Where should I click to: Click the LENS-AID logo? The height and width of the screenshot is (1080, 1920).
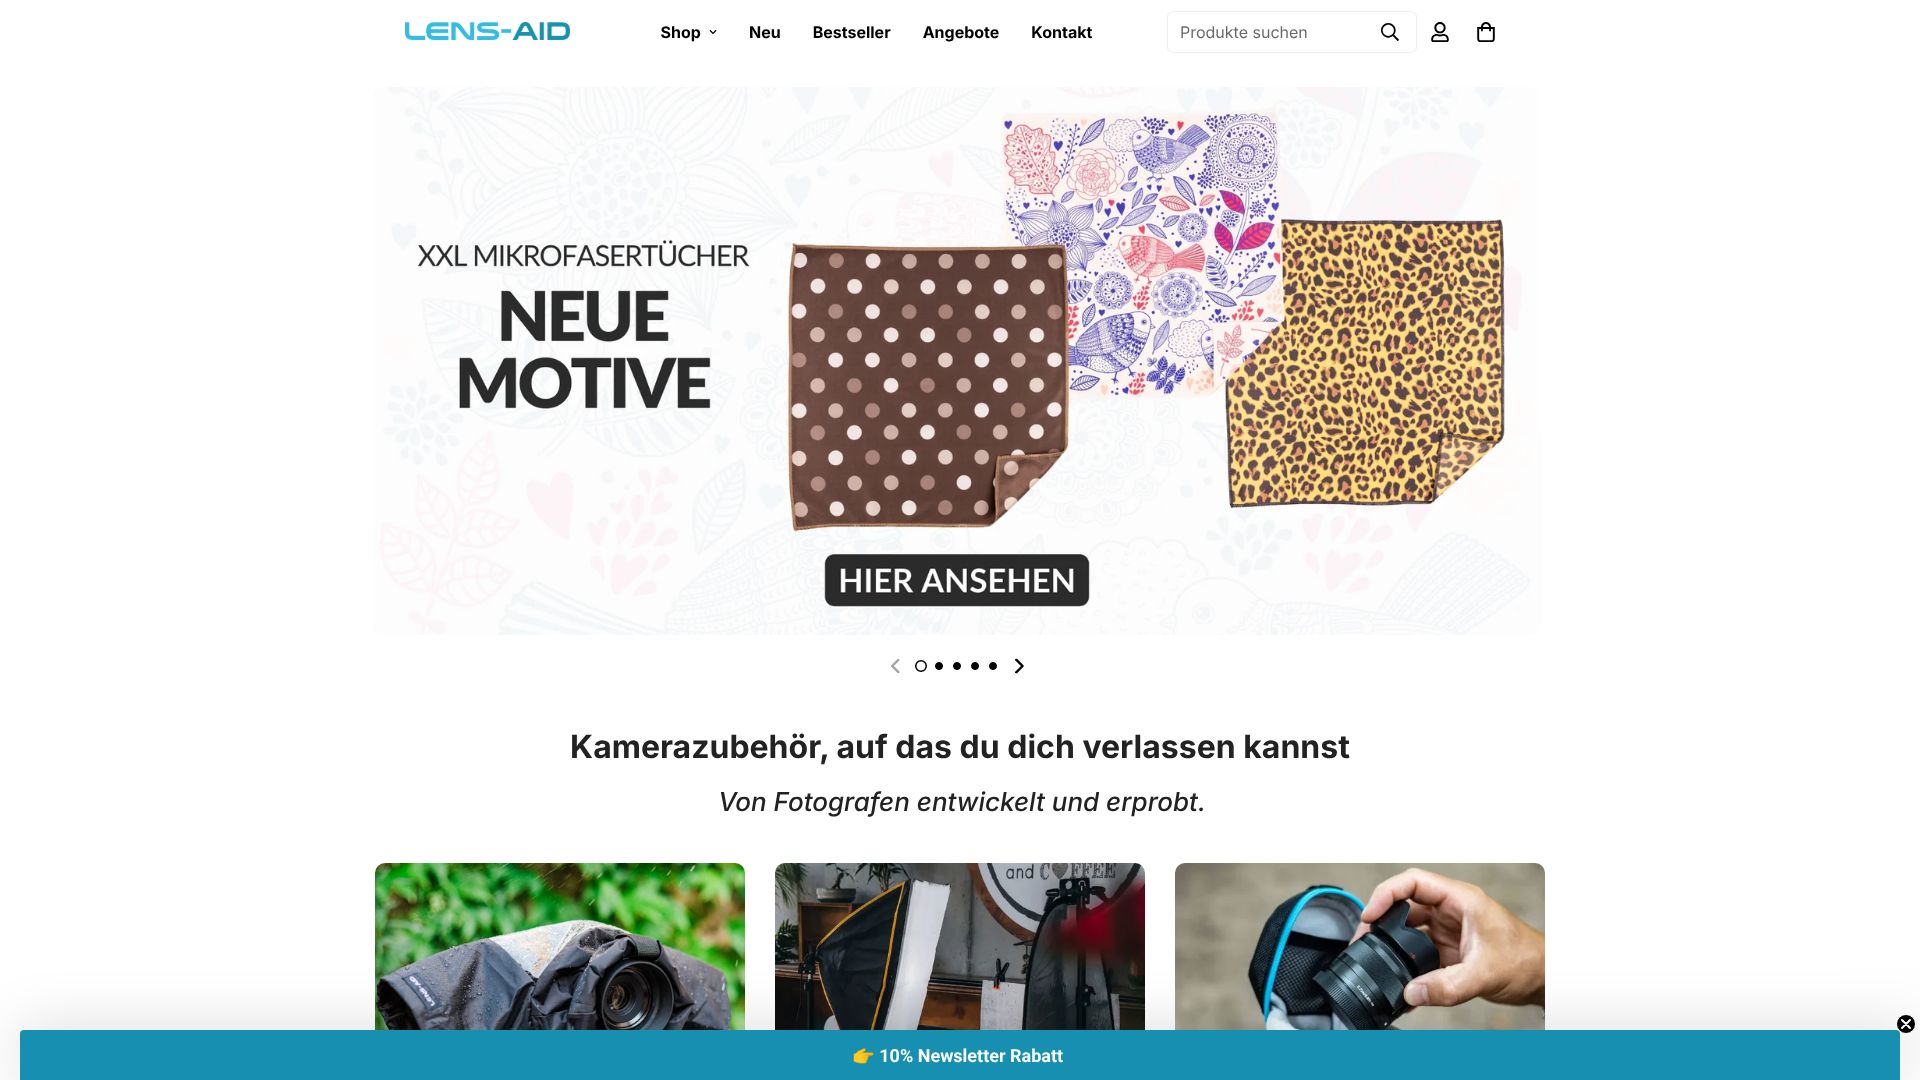(487, 31)
